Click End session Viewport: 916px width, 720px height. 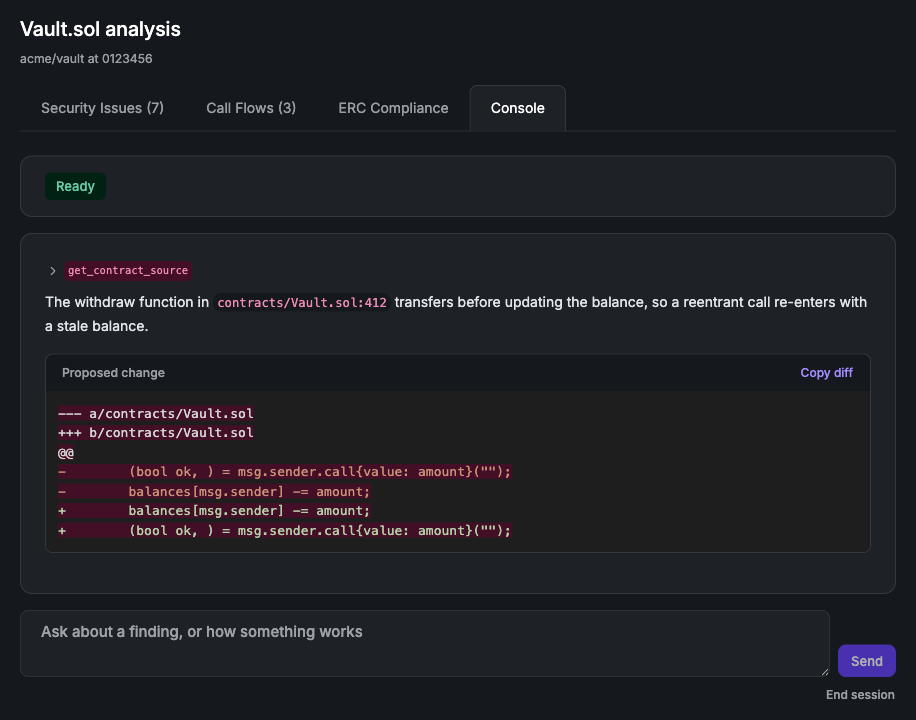pos(860,695)
